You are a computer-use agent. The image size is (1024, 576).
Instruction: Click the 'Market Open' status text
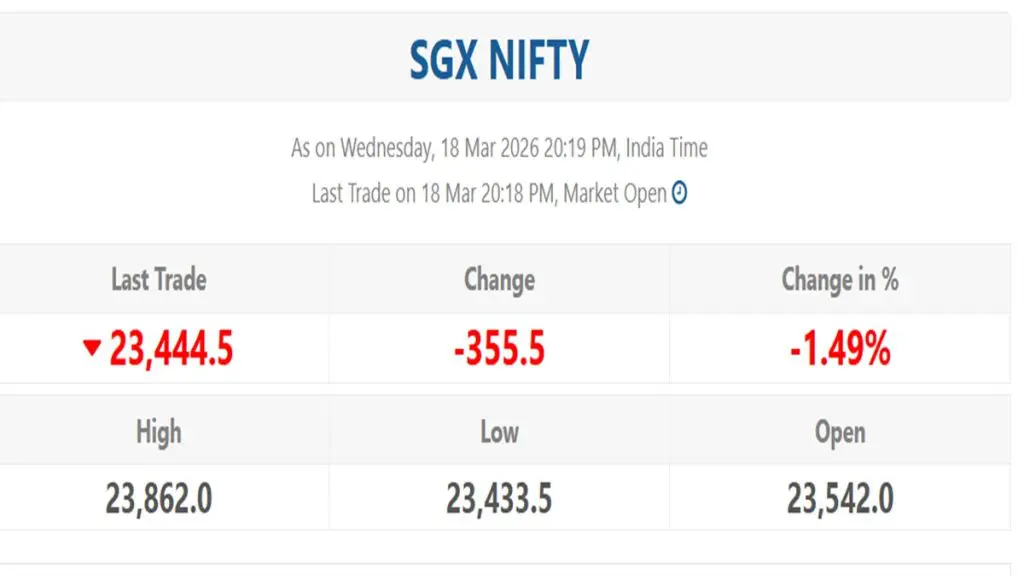(x=614, y=194)
